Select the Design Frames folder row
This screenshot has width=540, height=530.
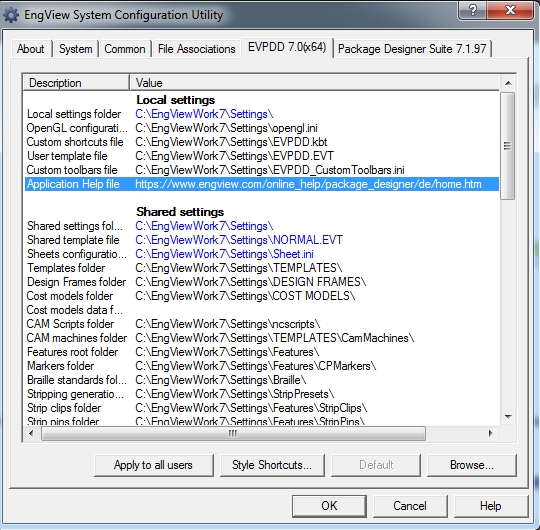(x=261, y=282)
